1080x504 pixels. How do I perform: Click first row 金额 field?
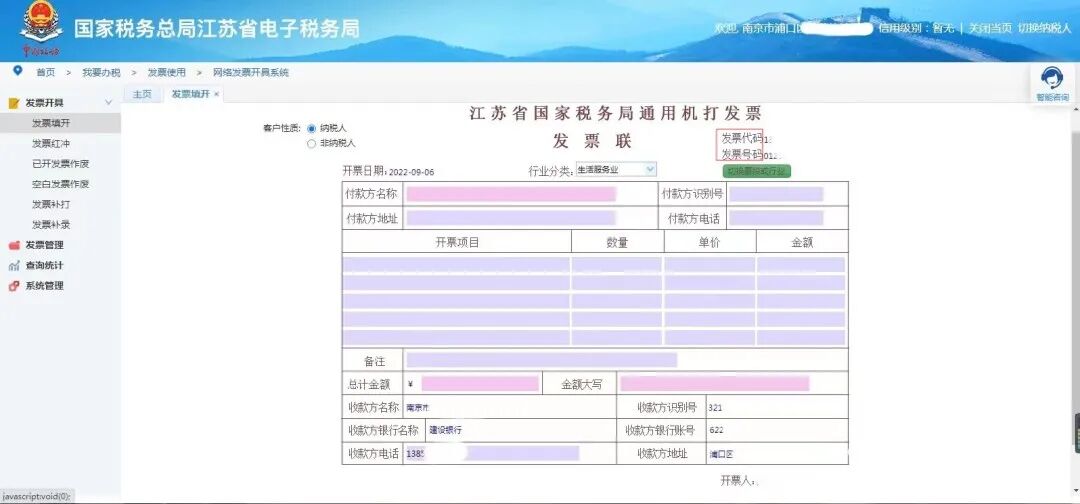[x=801, y=265]
